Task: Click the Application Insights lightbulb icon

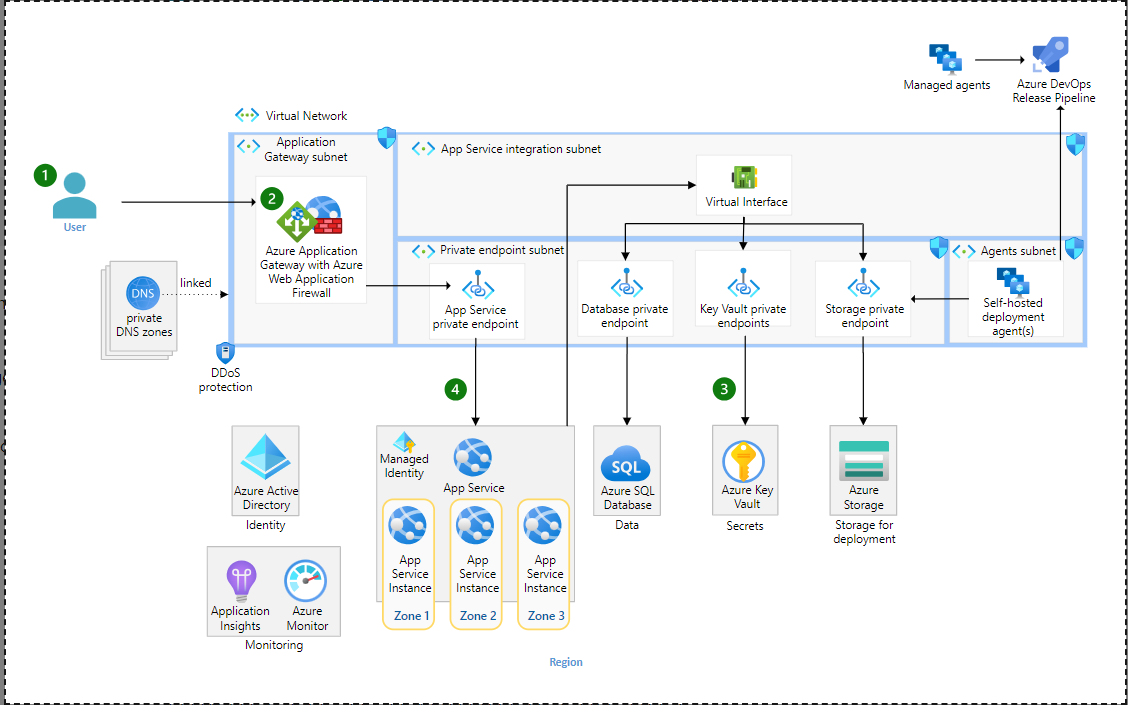Action: point(241,581)
